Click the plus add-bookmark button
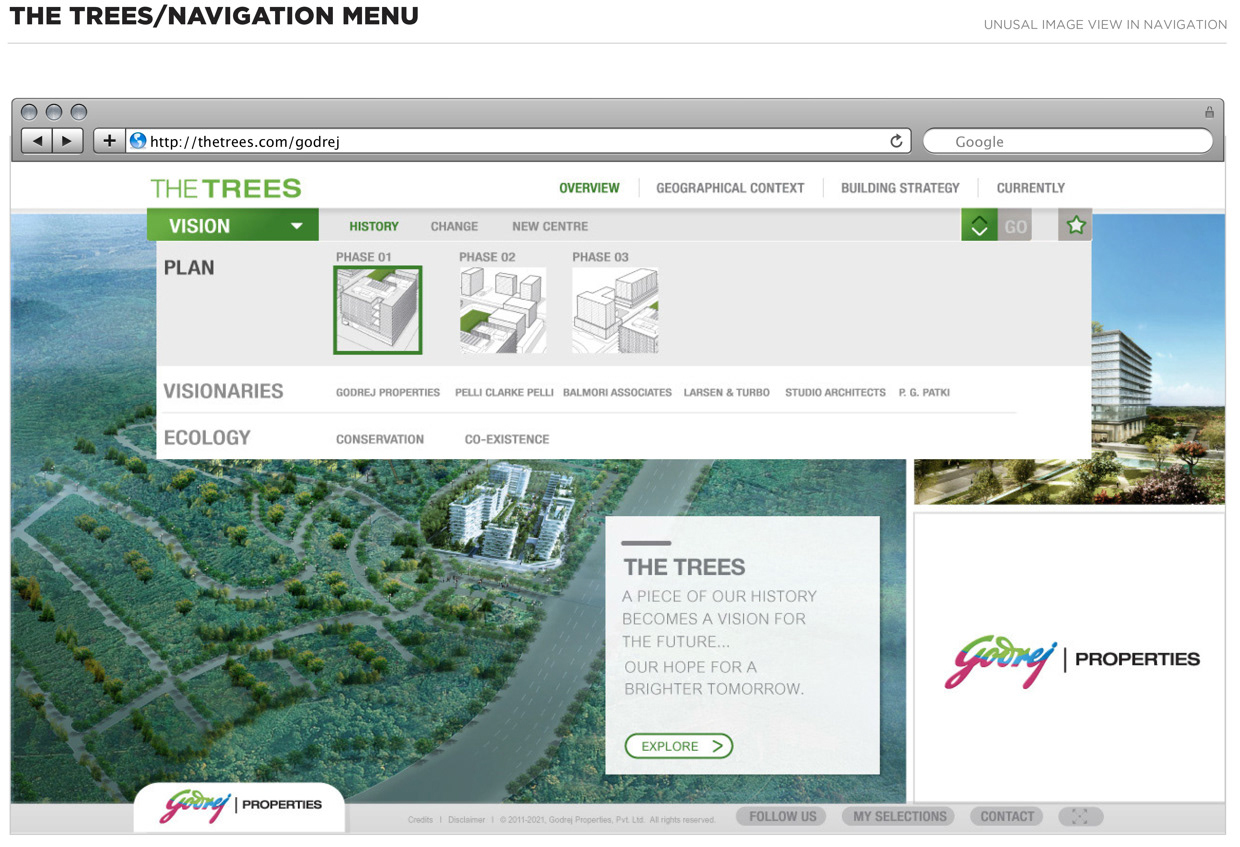1240x847 pixels. (x=109, y=141)
